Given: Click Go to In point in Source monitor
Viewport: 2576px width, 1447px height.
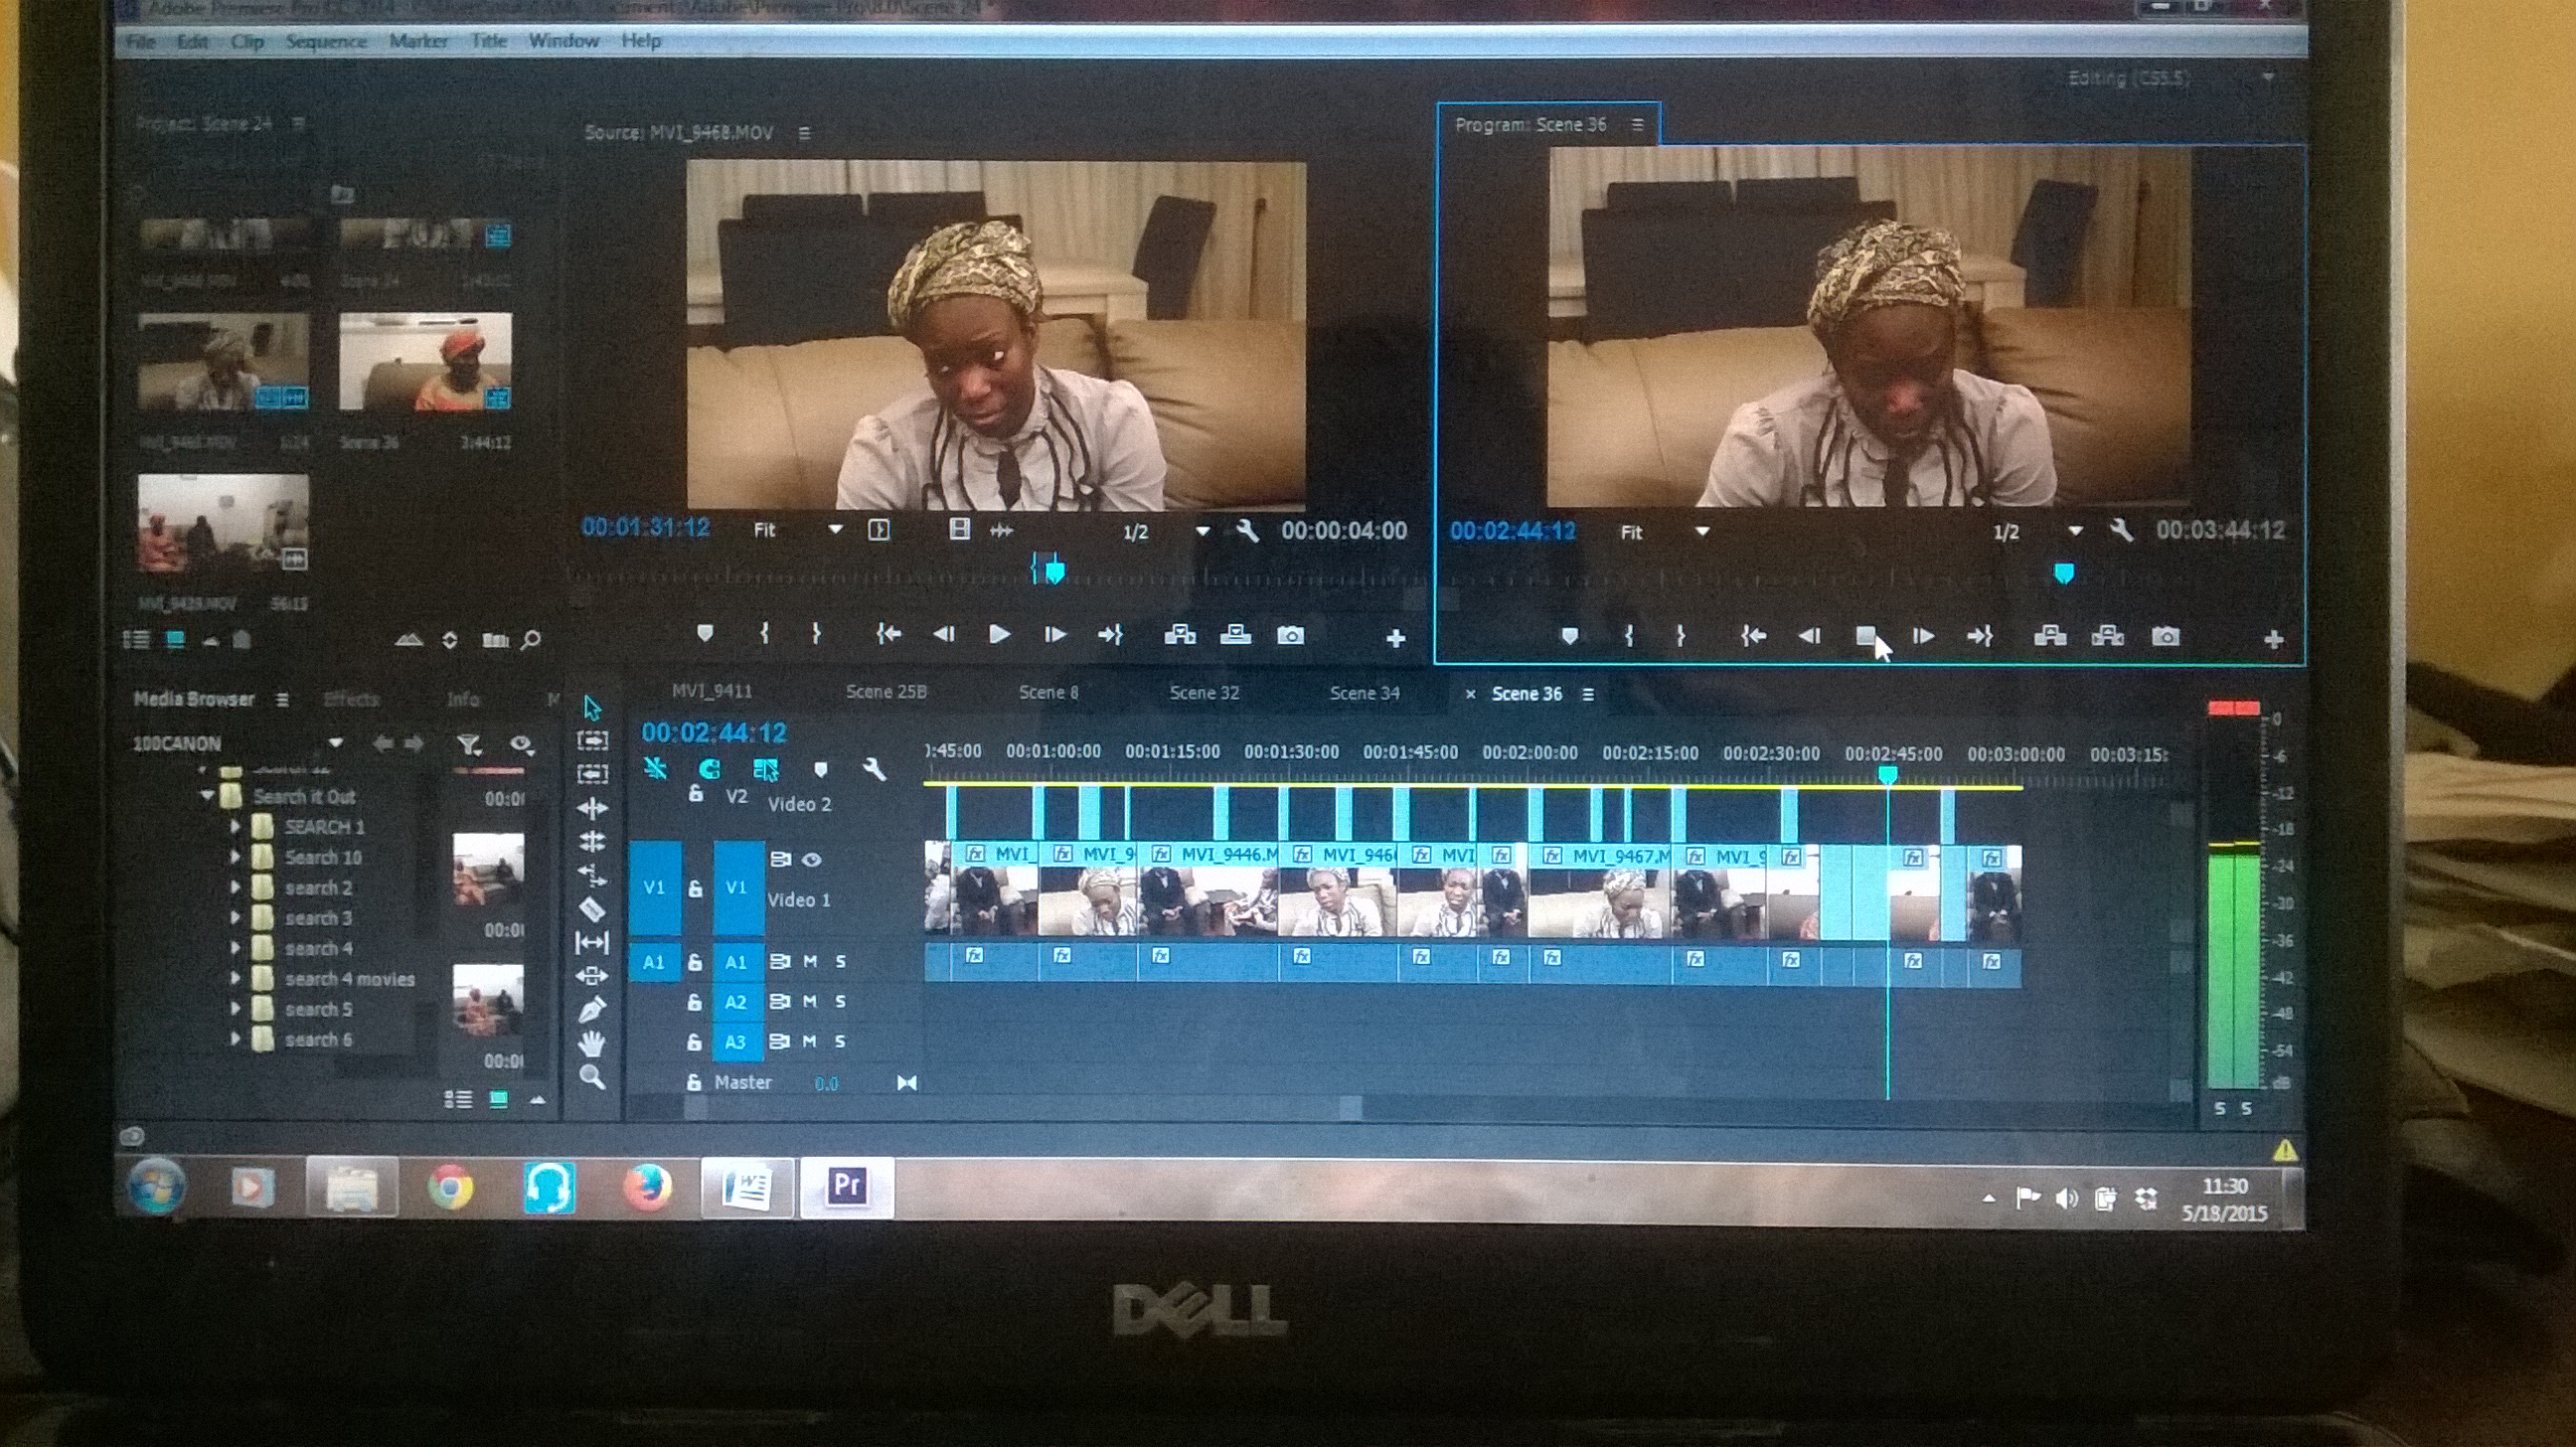Looking at the screenshot, I should [888, 634].
